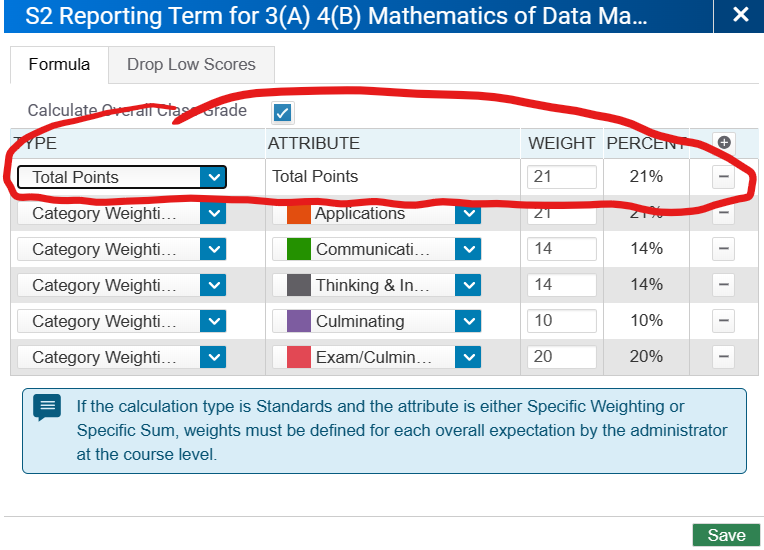764x550 pixels.
Task: Switch to the Drop Low Scores tab
Action: pyautogui.click(x=191, y=65)
